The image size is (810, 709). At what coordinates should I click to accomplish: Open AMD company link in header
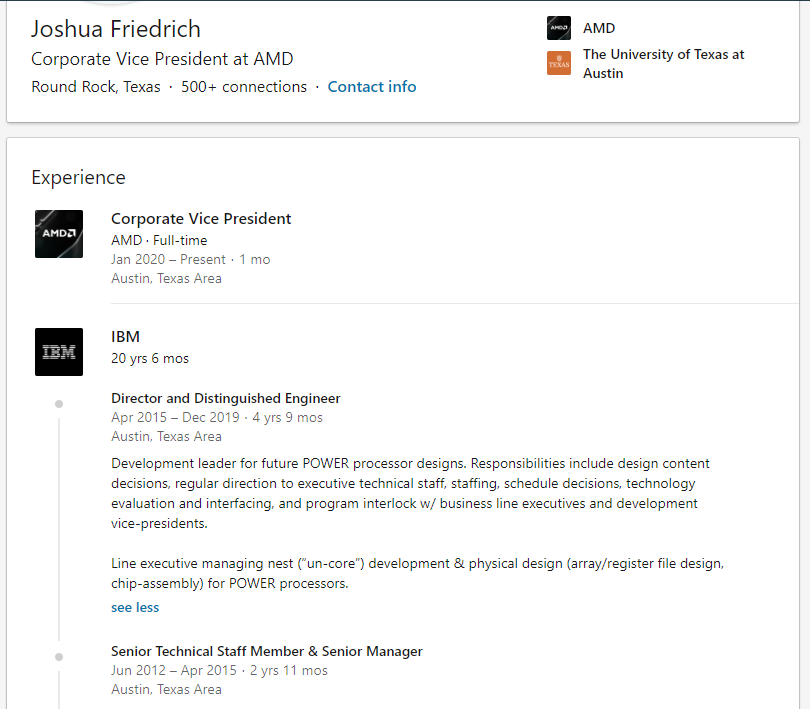(599, 28)
